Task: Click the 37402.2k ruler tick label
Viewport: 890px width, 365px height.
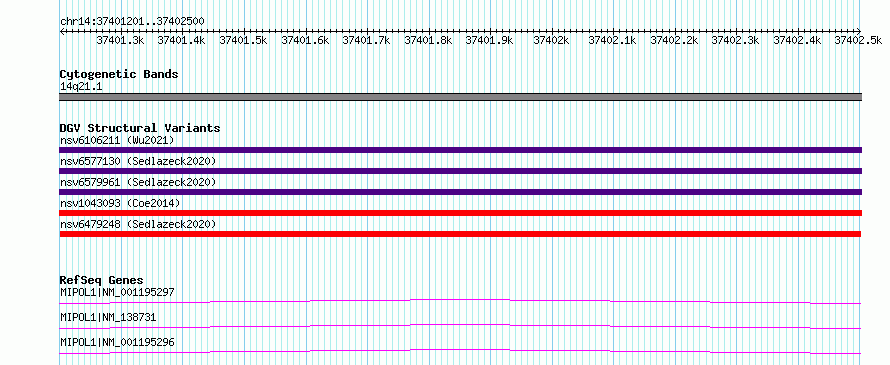Action: tap(674, 40)
